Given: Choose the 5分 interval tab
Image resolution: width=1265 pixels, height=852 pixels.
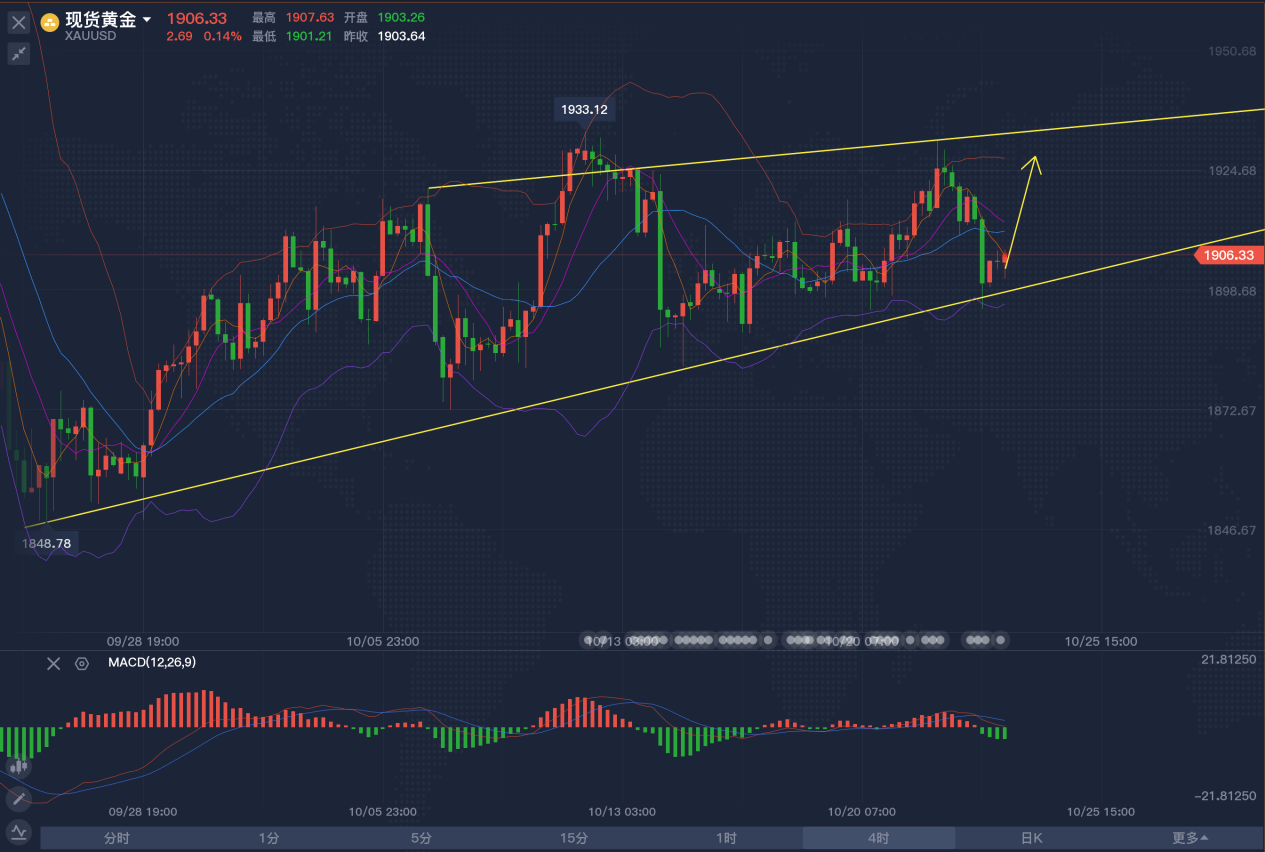Looking at the screenshot, I should 421,838.
